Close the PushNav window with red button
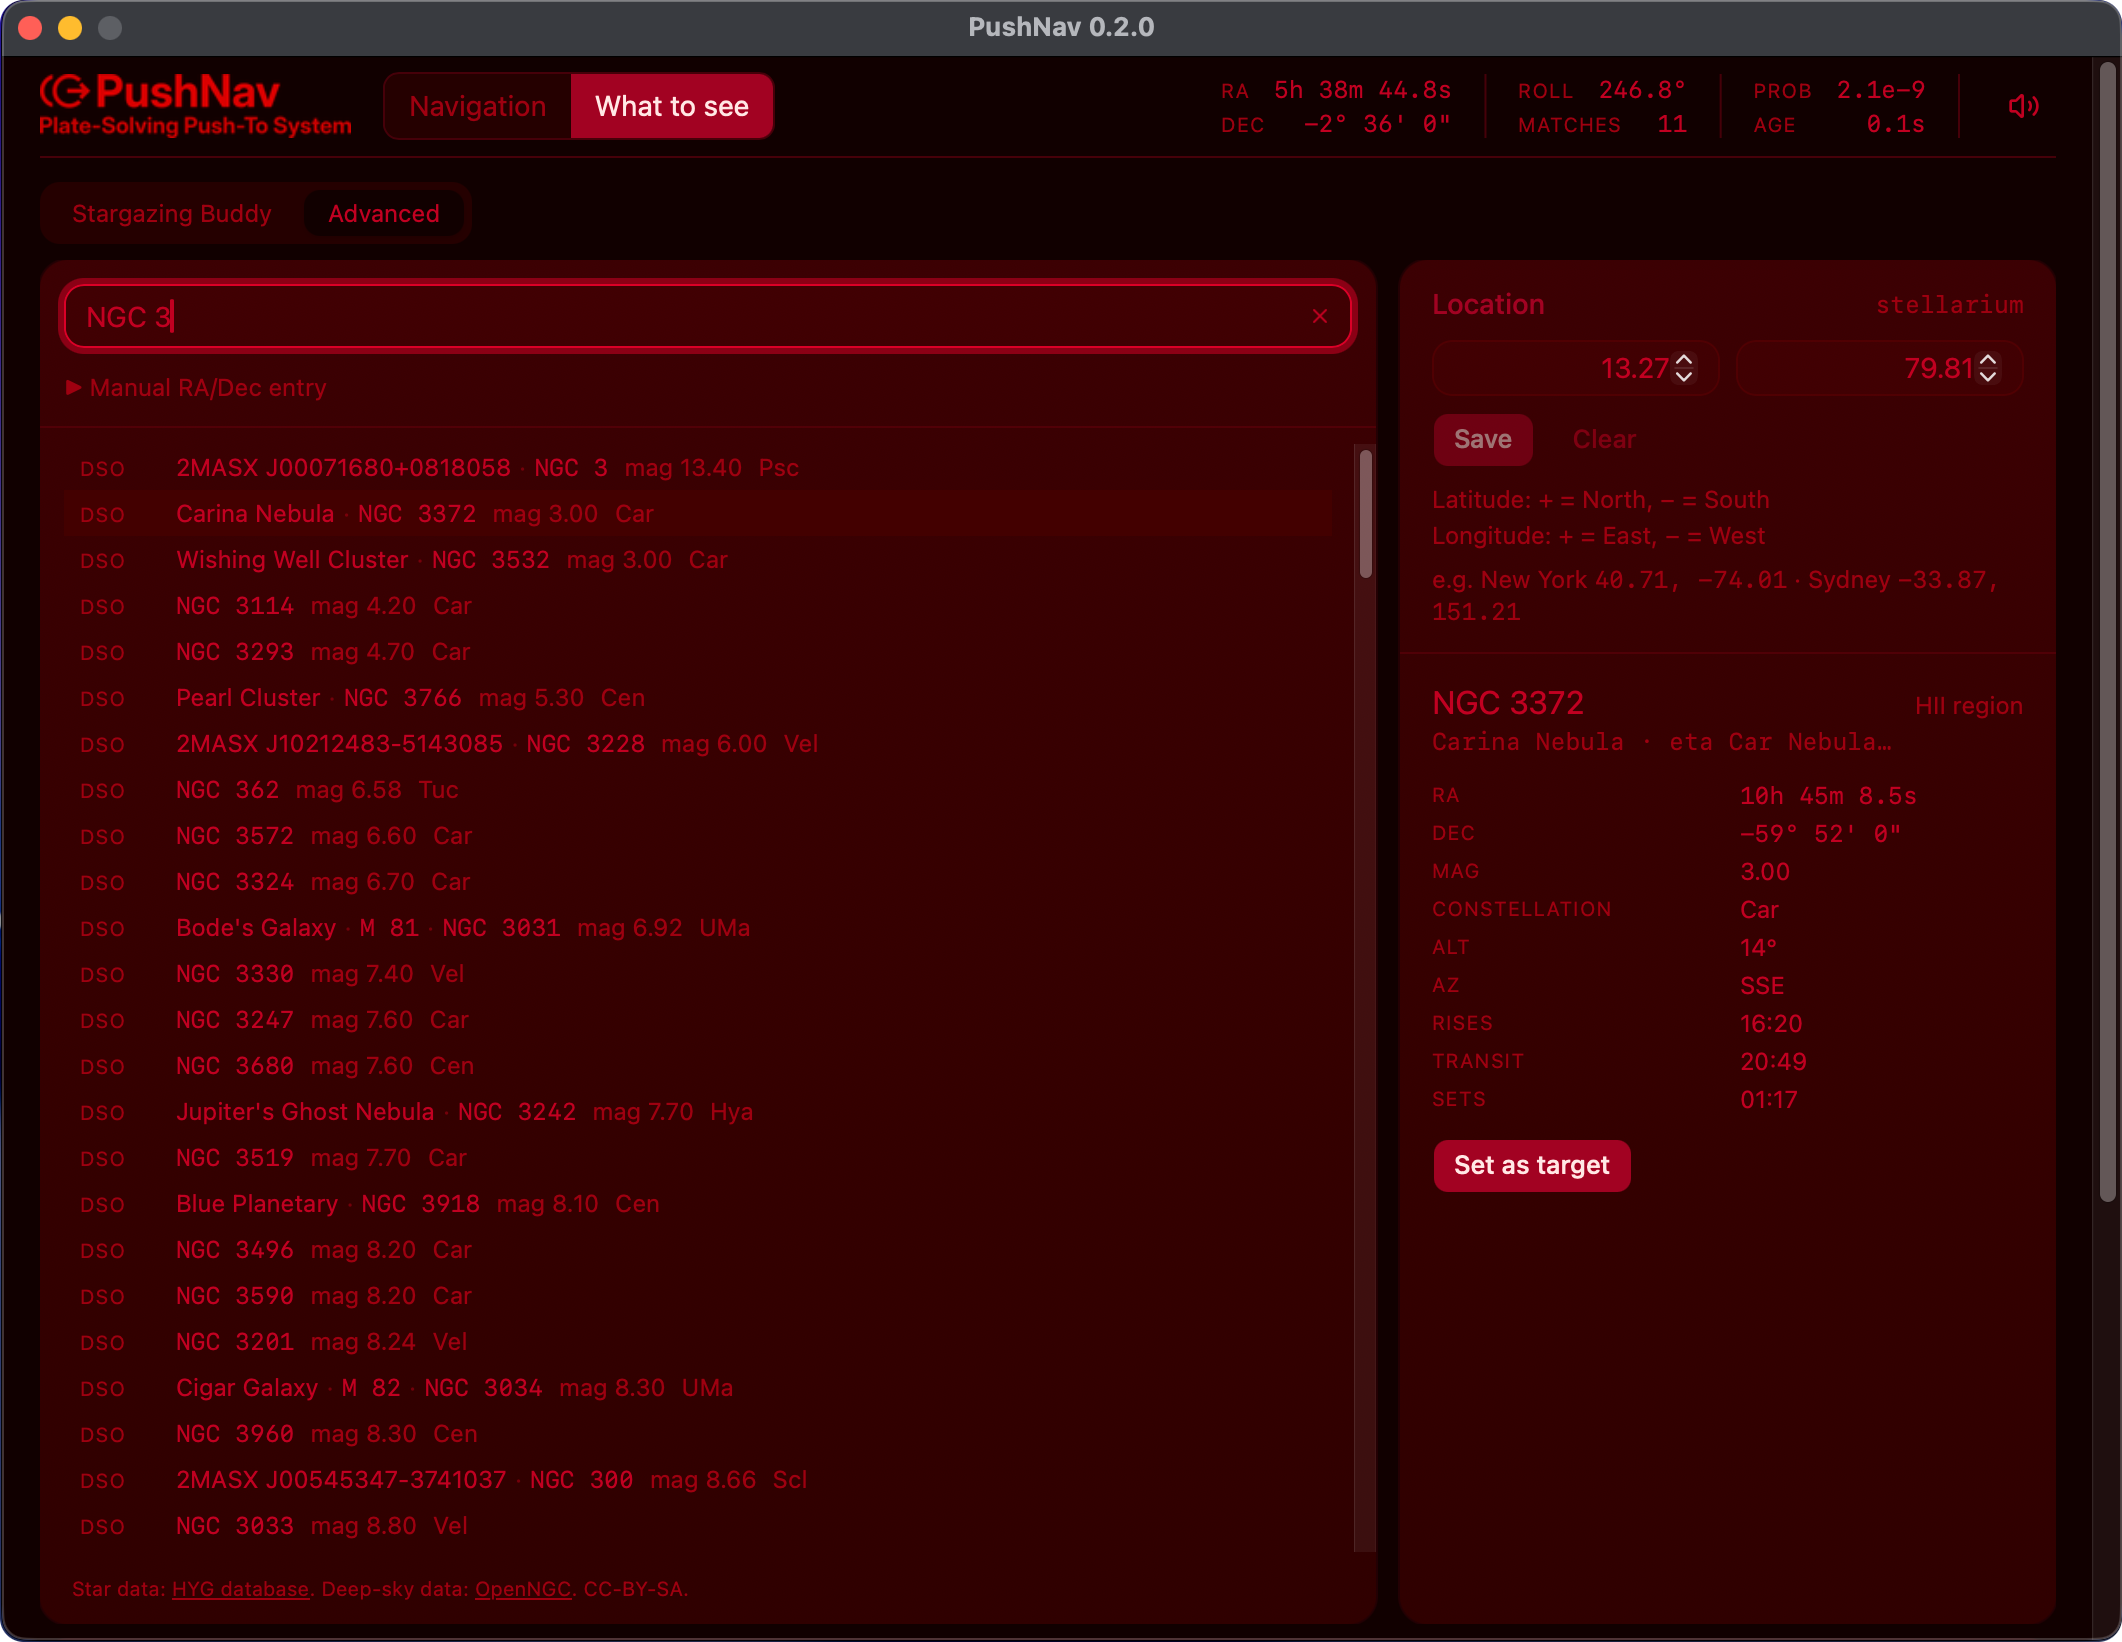This screenshot has height=1642, width=2122. (30, 28)
